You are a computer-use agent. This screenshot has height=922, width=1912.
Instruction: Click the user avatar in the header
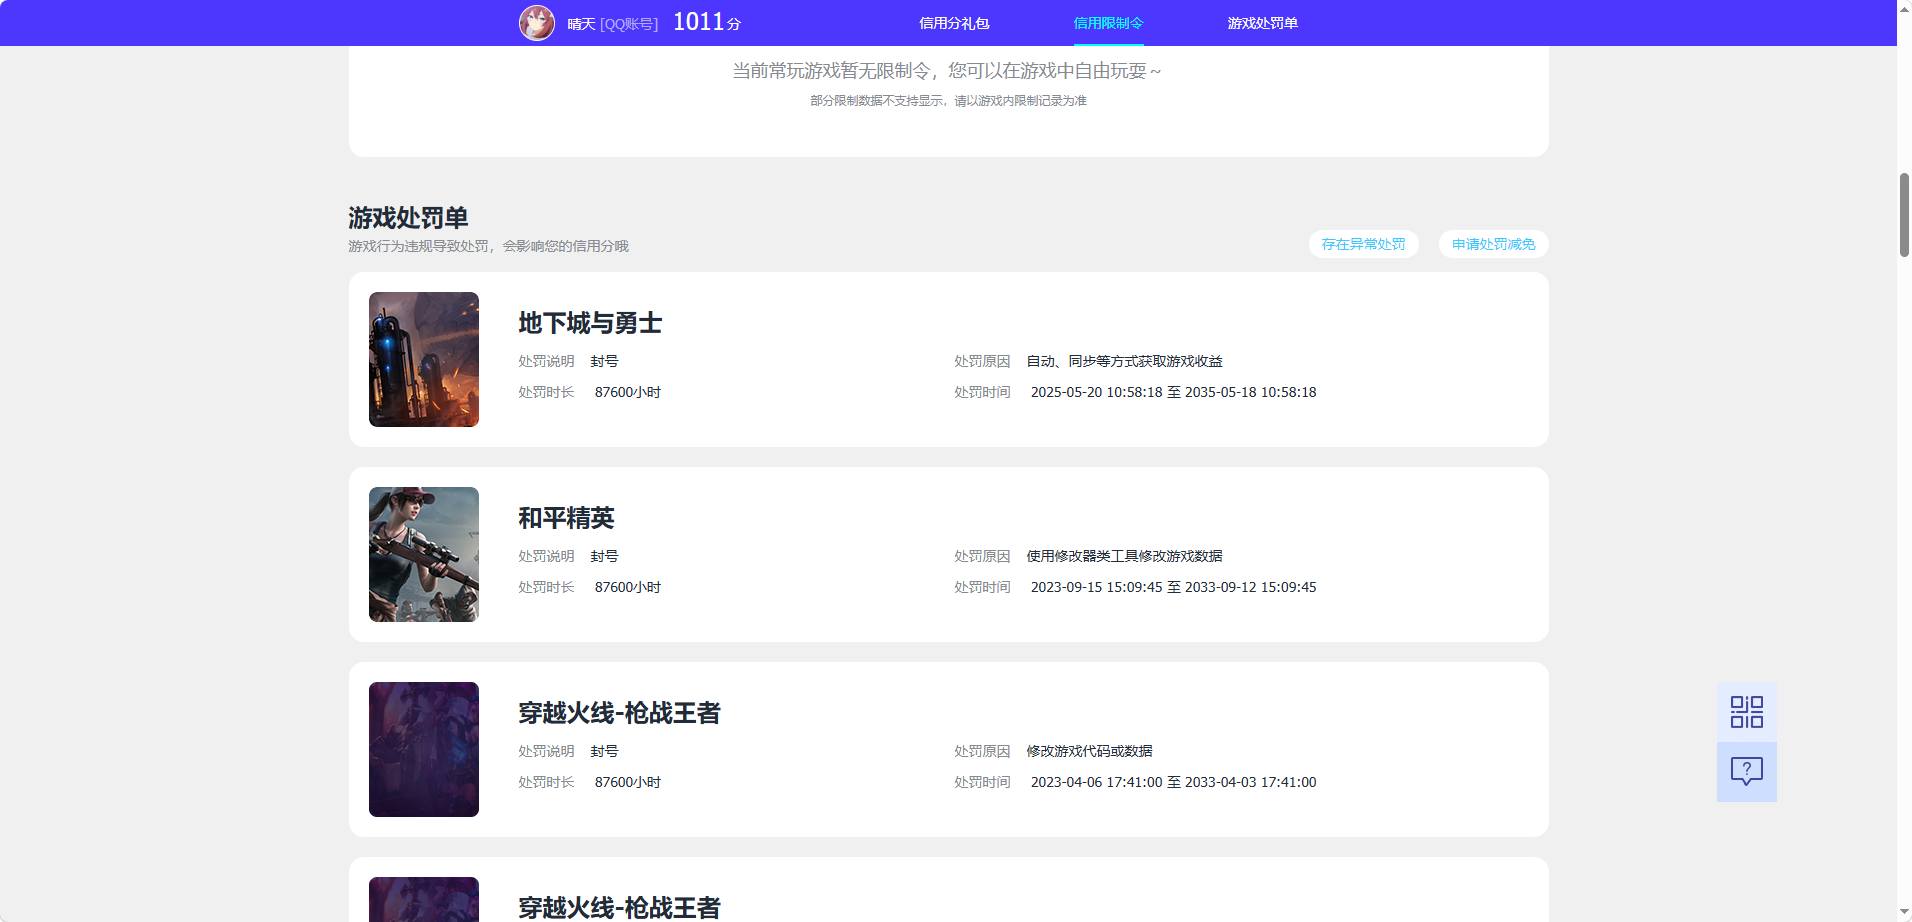[537, 23]
